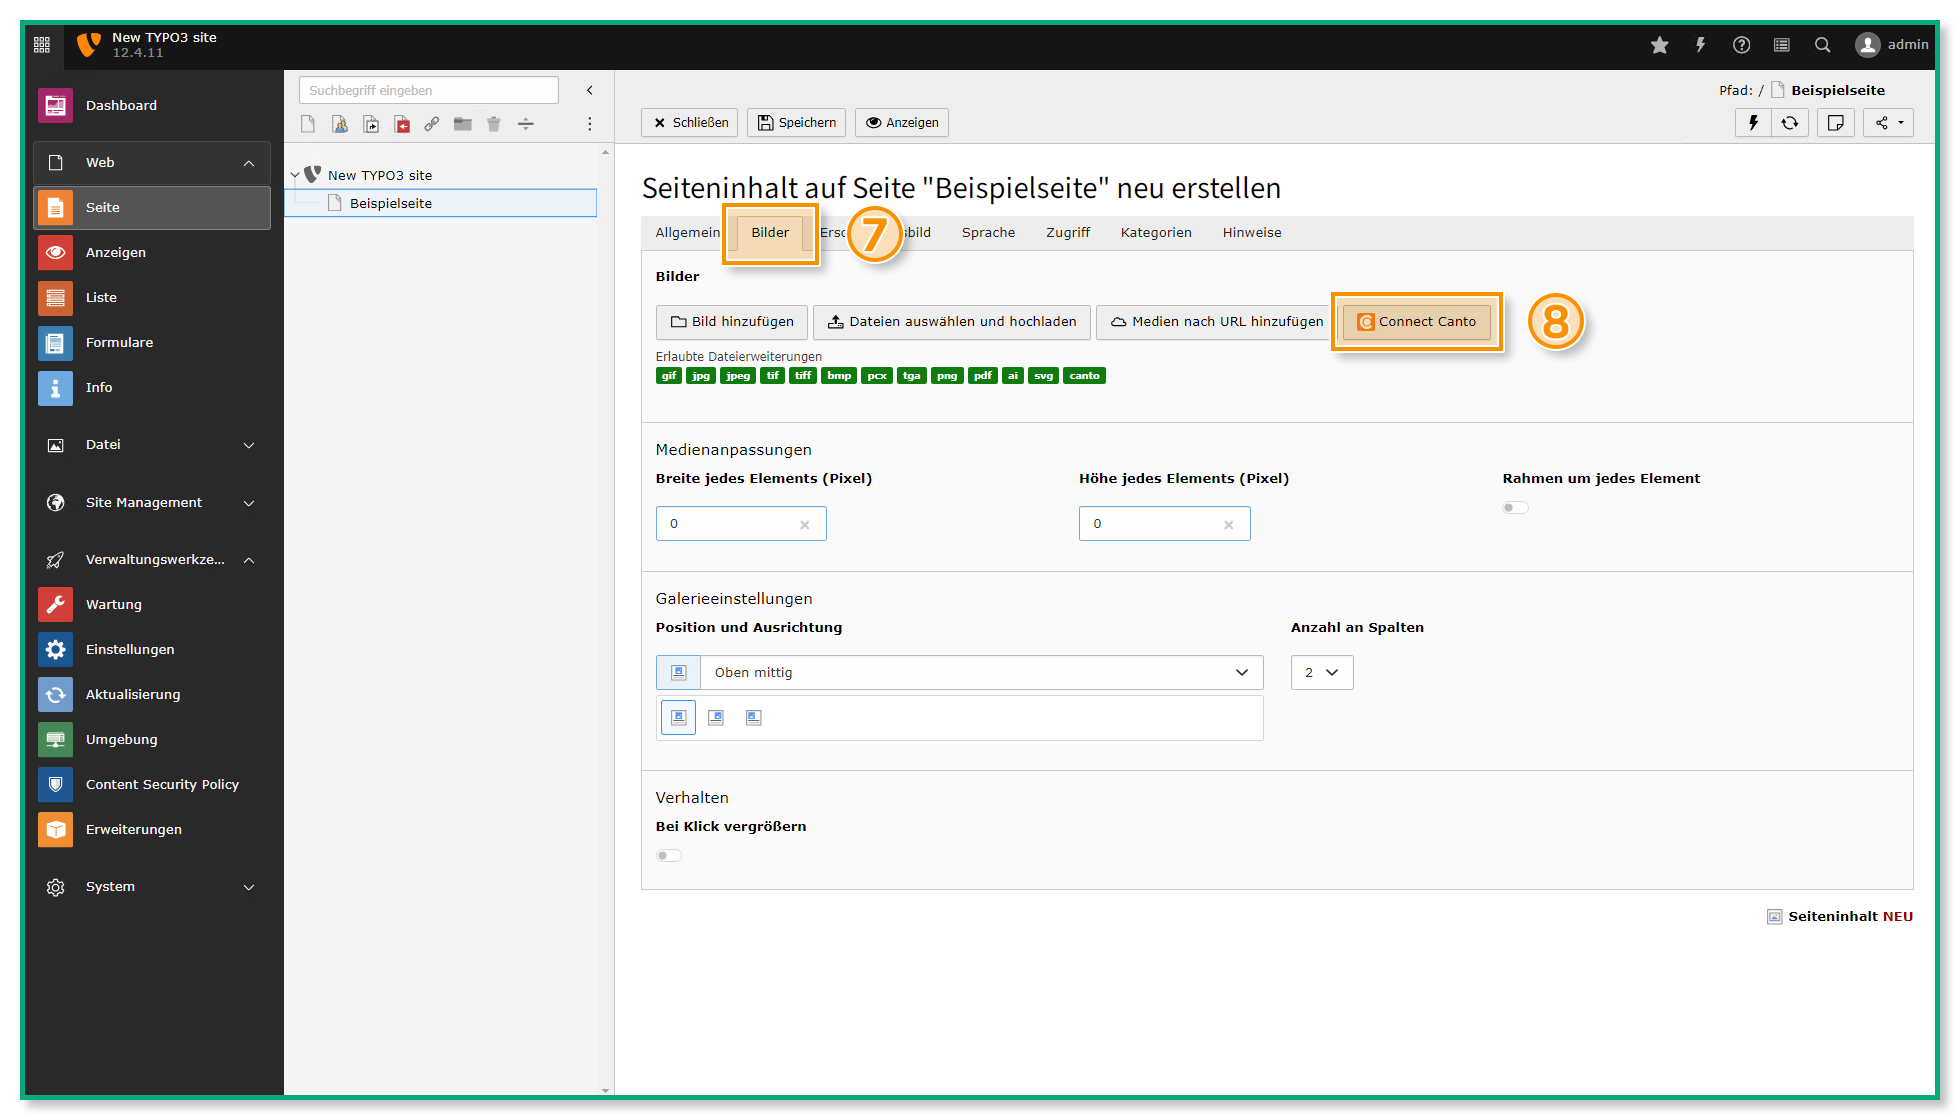Click the Anzeigen toolbar button
The width and height of the screenshot is (1960, 1120).
pyautogui.click(x=902, y=122)
